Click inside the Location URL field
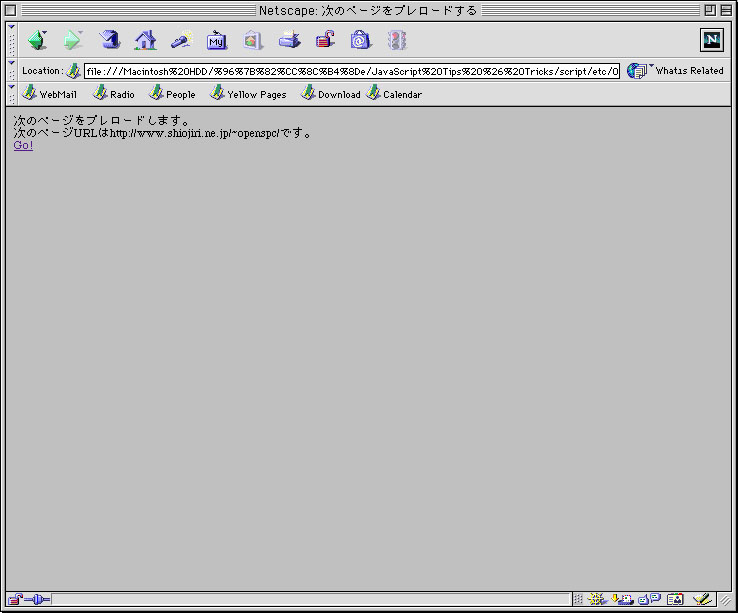Screen dimensions: 738x613 (352, 71)
